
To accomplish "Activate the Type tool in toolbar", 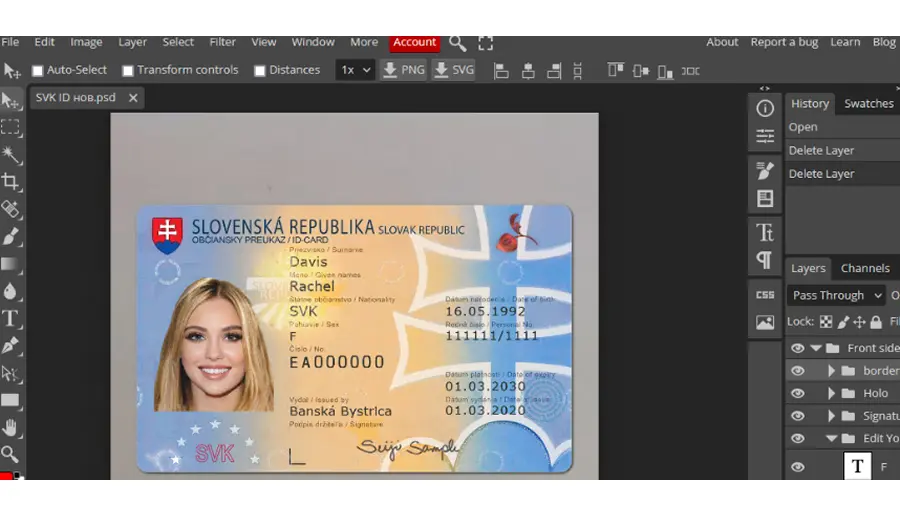I will (x=11, y=319).
